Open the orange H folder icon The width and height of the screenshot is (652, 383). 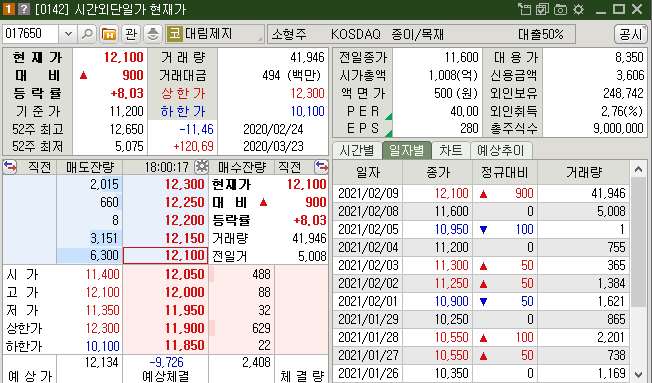109,34
